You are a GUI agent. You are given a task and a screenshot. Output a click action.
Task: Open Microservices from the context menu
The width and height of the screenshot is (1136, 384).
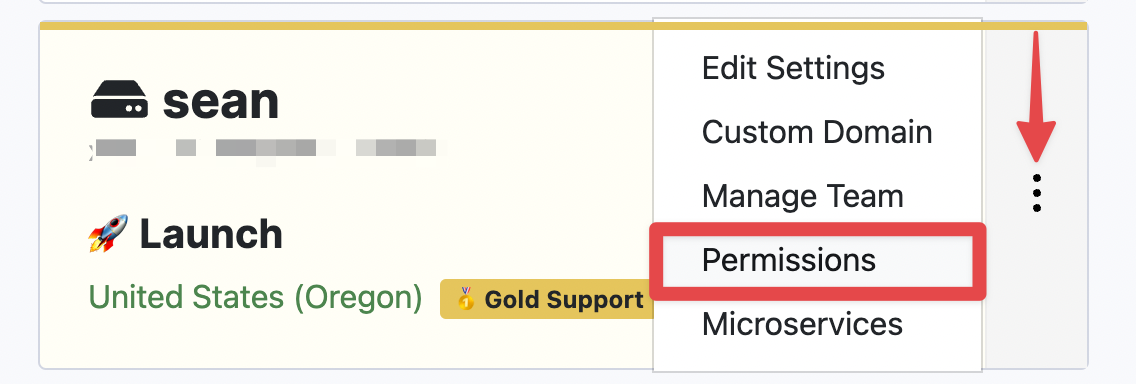click(802, 323)
